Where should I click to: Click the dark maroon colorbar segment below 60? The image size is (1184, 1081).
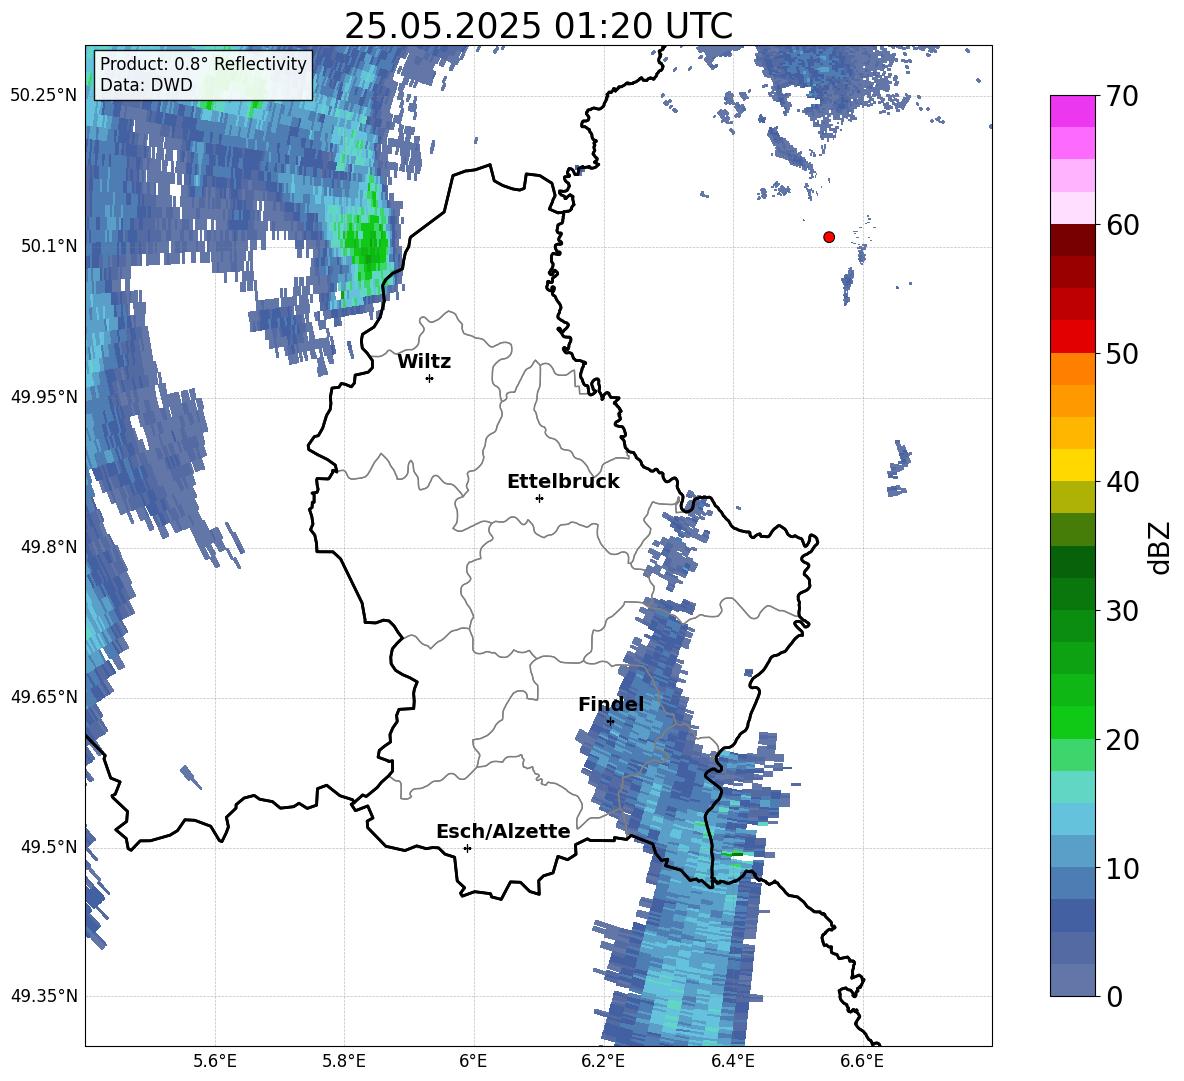(x=1072, y=241)
